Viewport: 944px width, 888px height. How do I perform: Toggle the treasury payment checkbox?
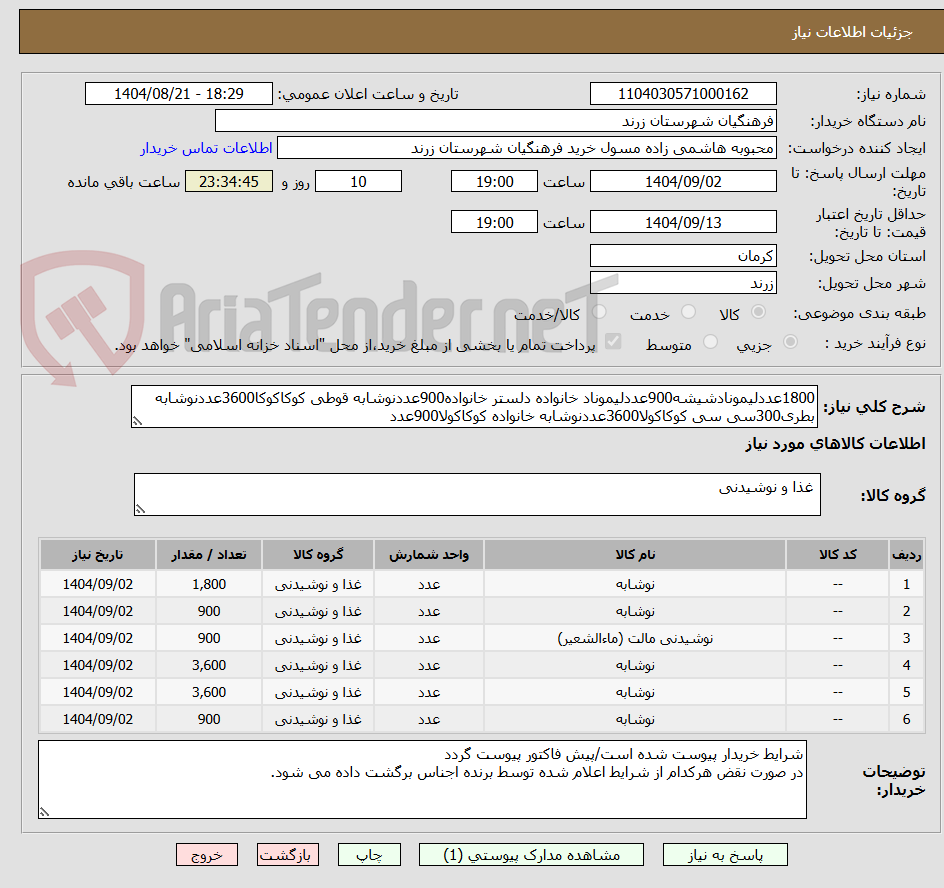[612, 340]
